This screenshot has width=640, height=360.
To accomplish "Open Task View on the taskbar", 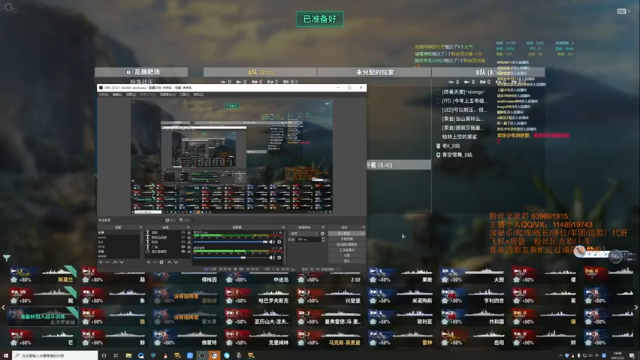I will [x=116, y=356].
